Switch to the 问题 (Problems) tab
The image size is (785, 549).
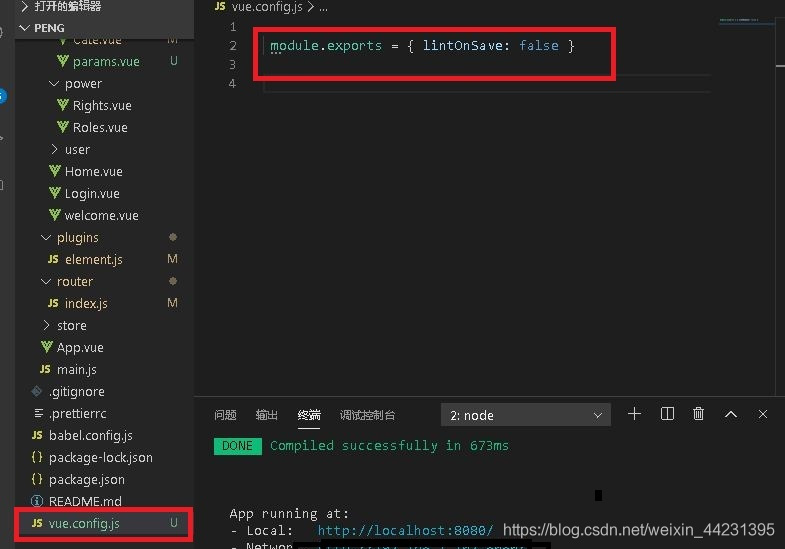point(226,415)
